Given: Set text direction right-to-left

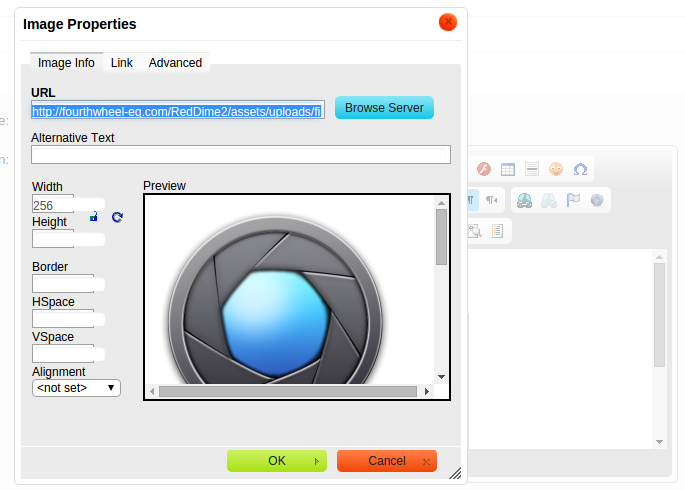Looking at the screenshot, I should coord(491,200).
